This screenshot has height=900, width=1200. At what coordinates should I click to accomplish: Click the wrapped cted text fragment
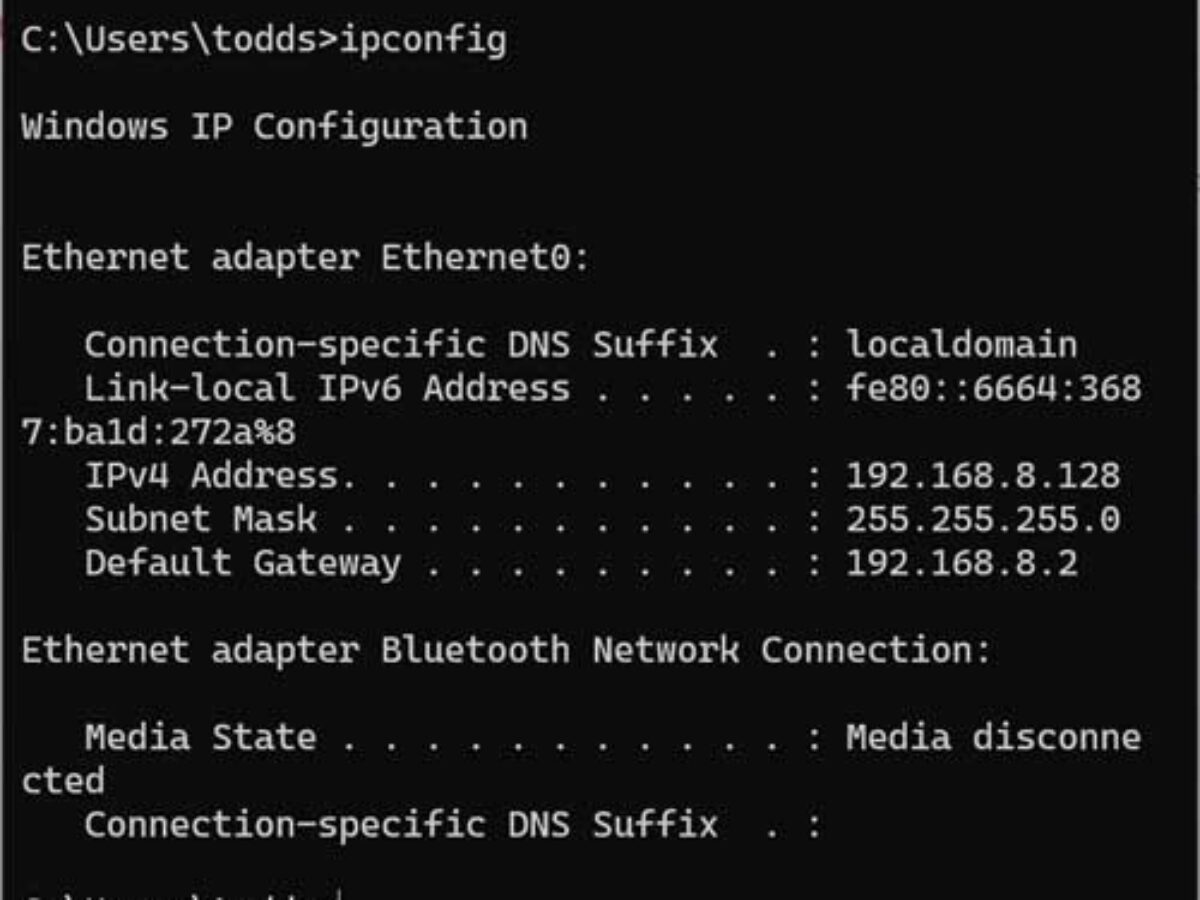point(62,781)
